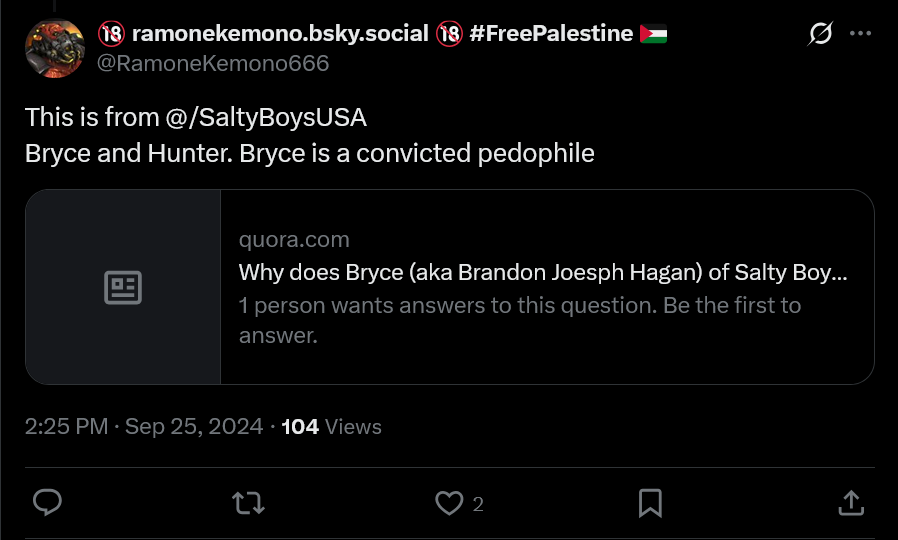Open the @RamoneKemono666 handle link
898x540 pixels.
tap(213, 64)
